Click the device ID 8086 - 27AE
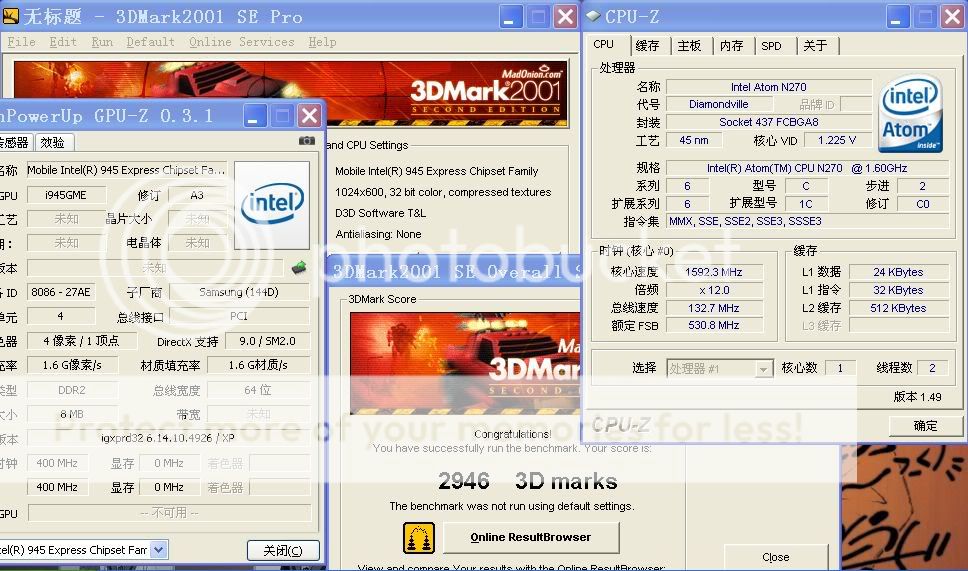 coord(60,292)
